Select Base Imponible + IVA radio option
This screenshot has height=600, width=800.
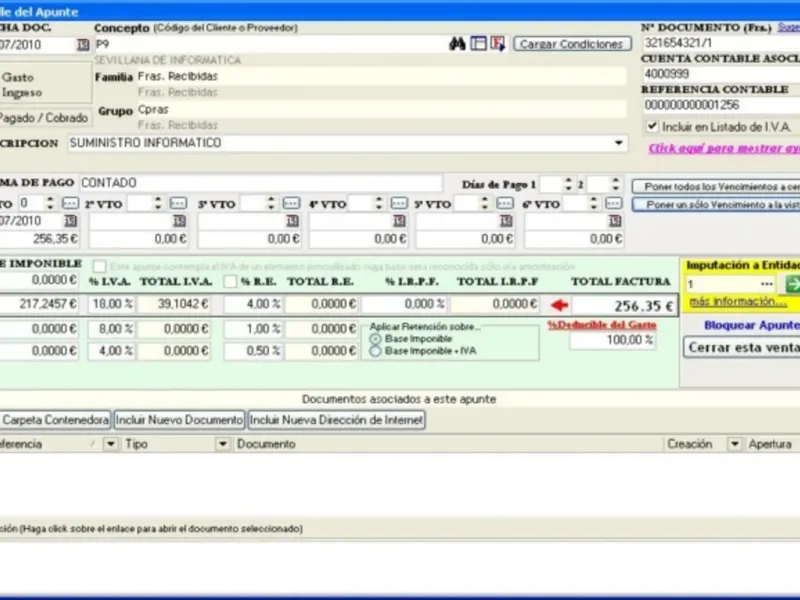click(376, 351)
